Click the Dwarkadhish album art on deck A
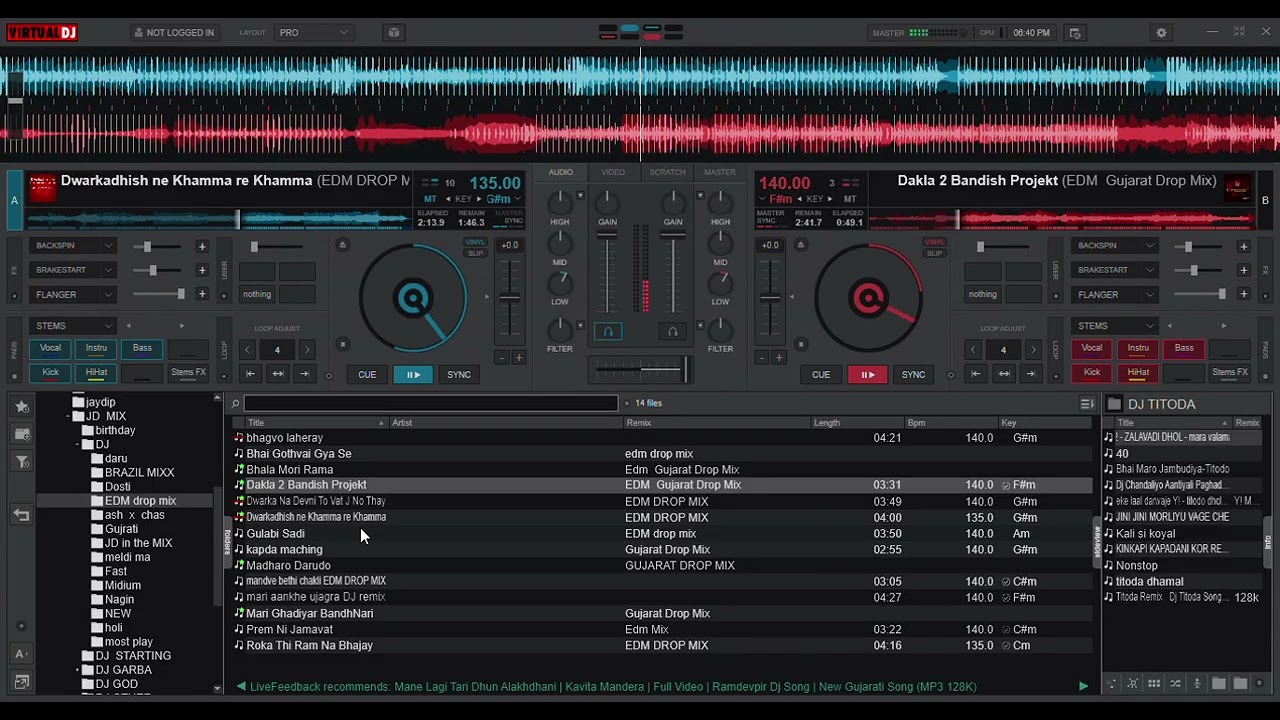 [43, 187]
